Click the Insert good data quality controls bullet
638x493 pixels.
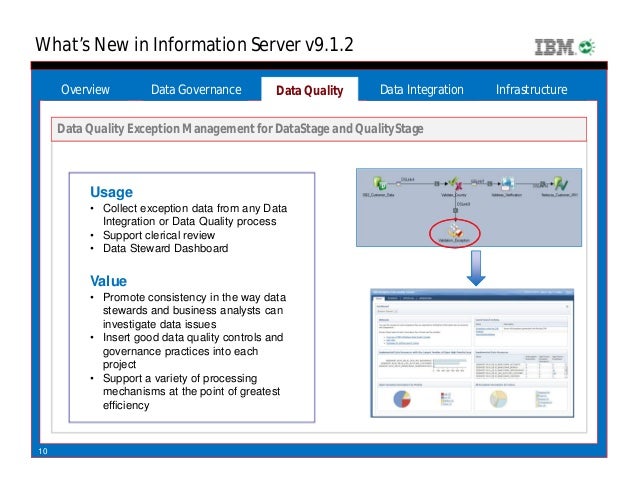click(193, 351)
